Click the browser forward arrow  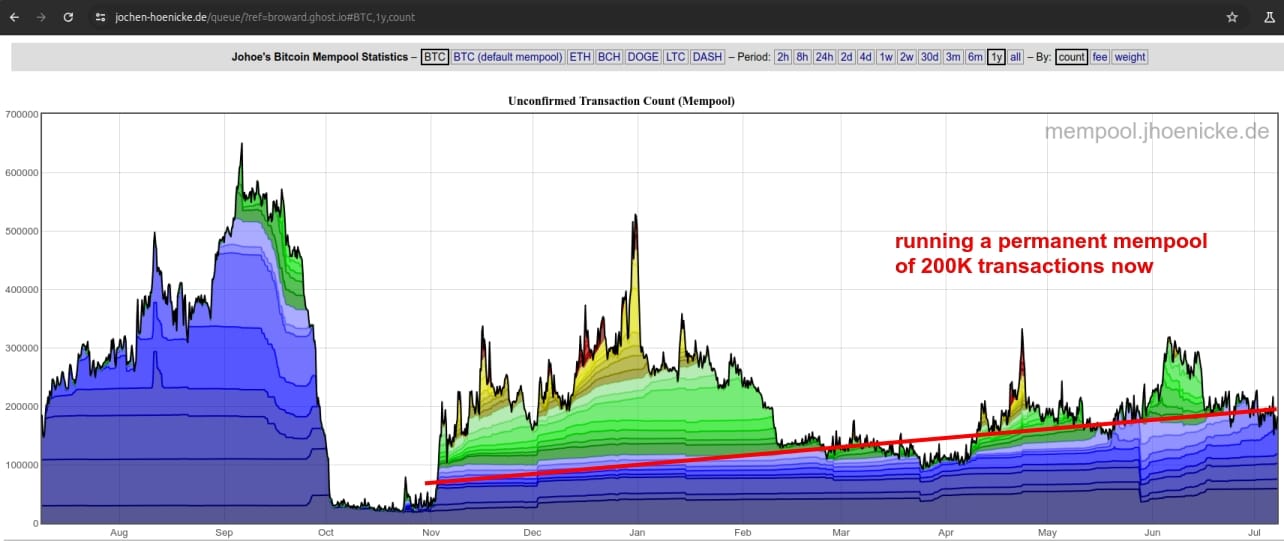pyautogui.click(x=41, y=17)
